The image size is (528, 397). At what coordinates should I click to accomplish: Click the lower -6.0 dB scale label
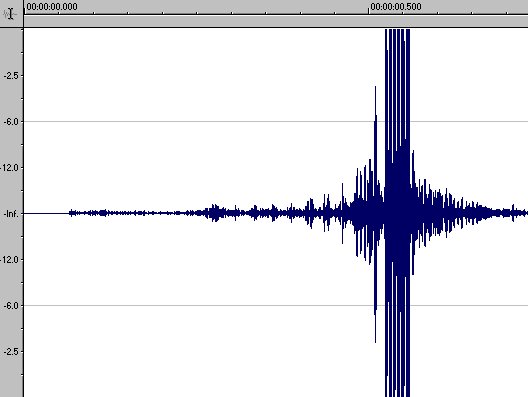coord(11,306)
